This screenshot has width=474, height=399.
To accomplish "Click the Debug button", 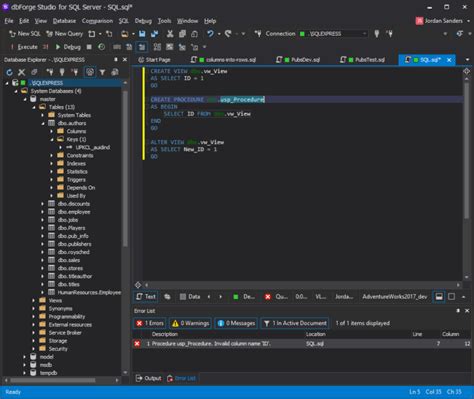I will tap(68, 47).
